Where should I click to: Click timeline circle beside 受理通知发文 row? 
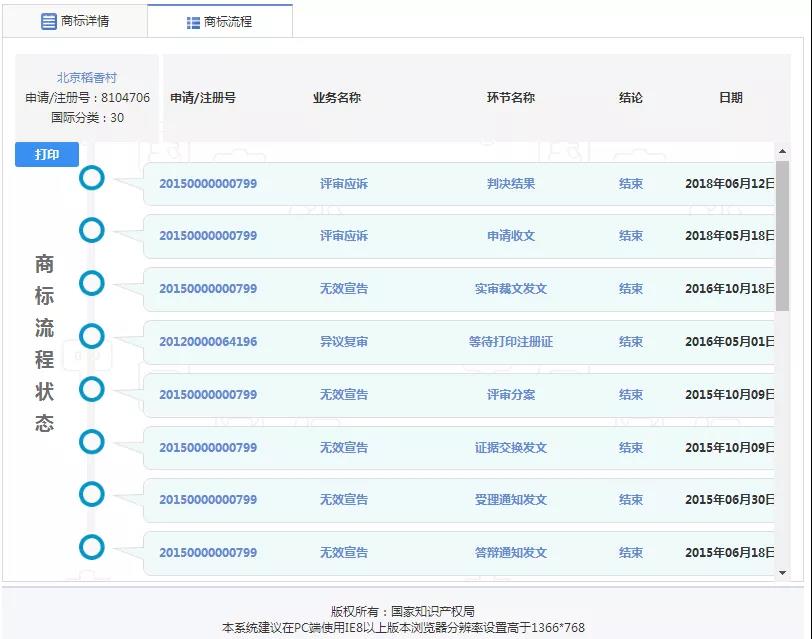click(92, 494)
